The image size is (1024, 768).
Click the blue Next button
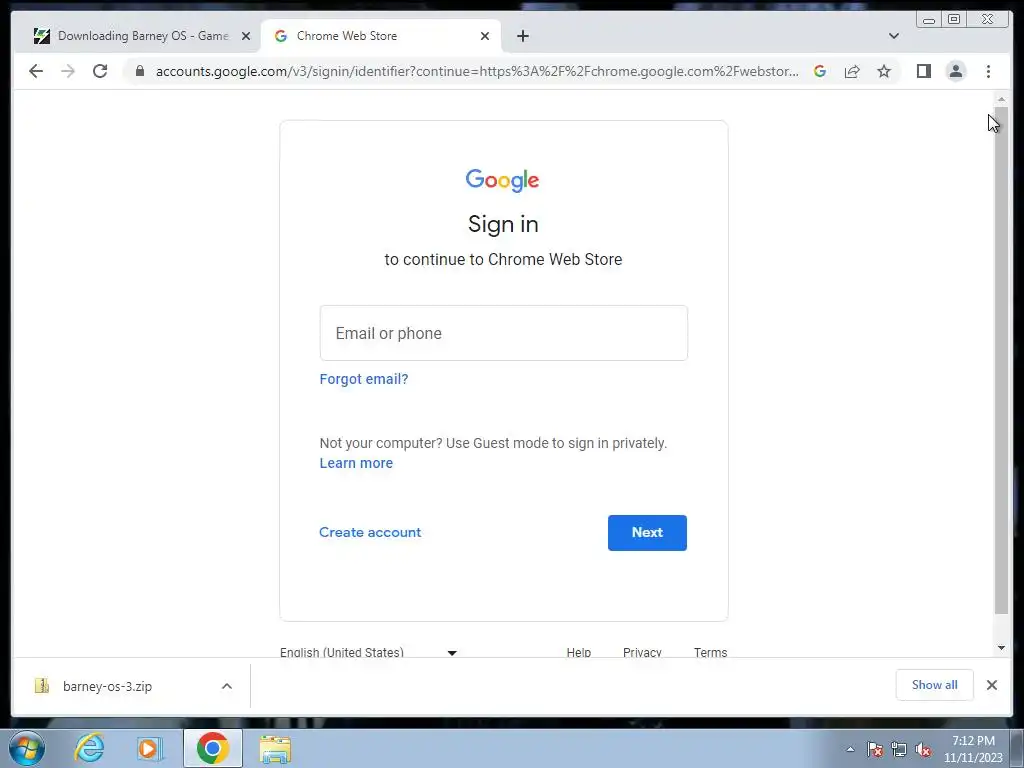pos(647,533)
